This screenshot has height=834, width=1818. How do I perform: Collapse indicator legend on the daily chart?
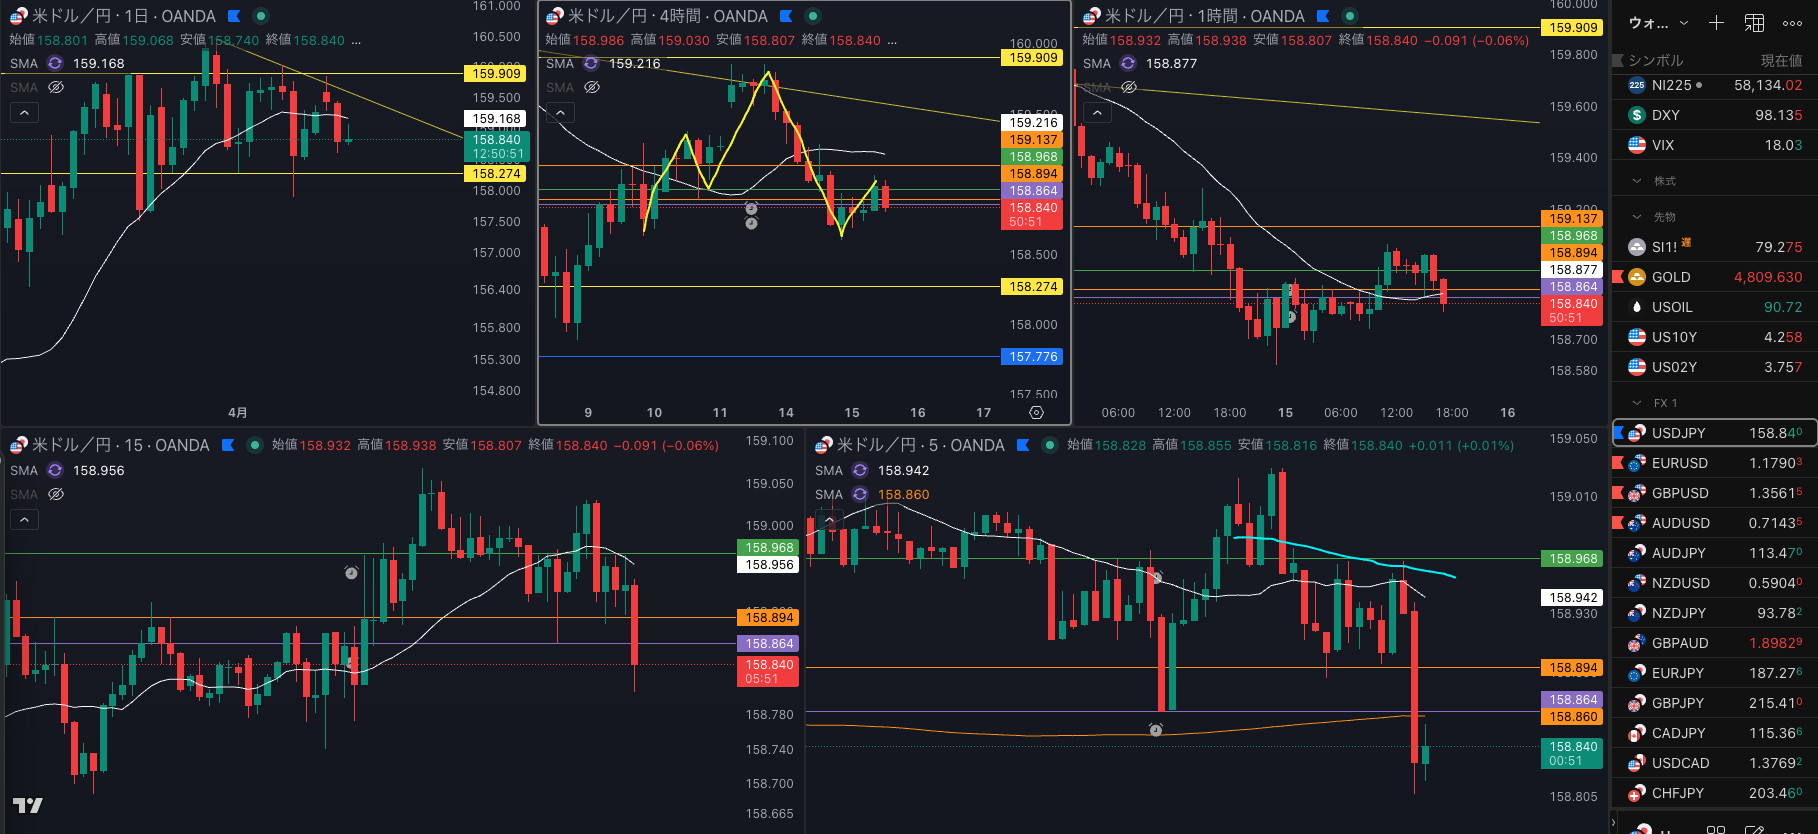[x=24, y=112]
